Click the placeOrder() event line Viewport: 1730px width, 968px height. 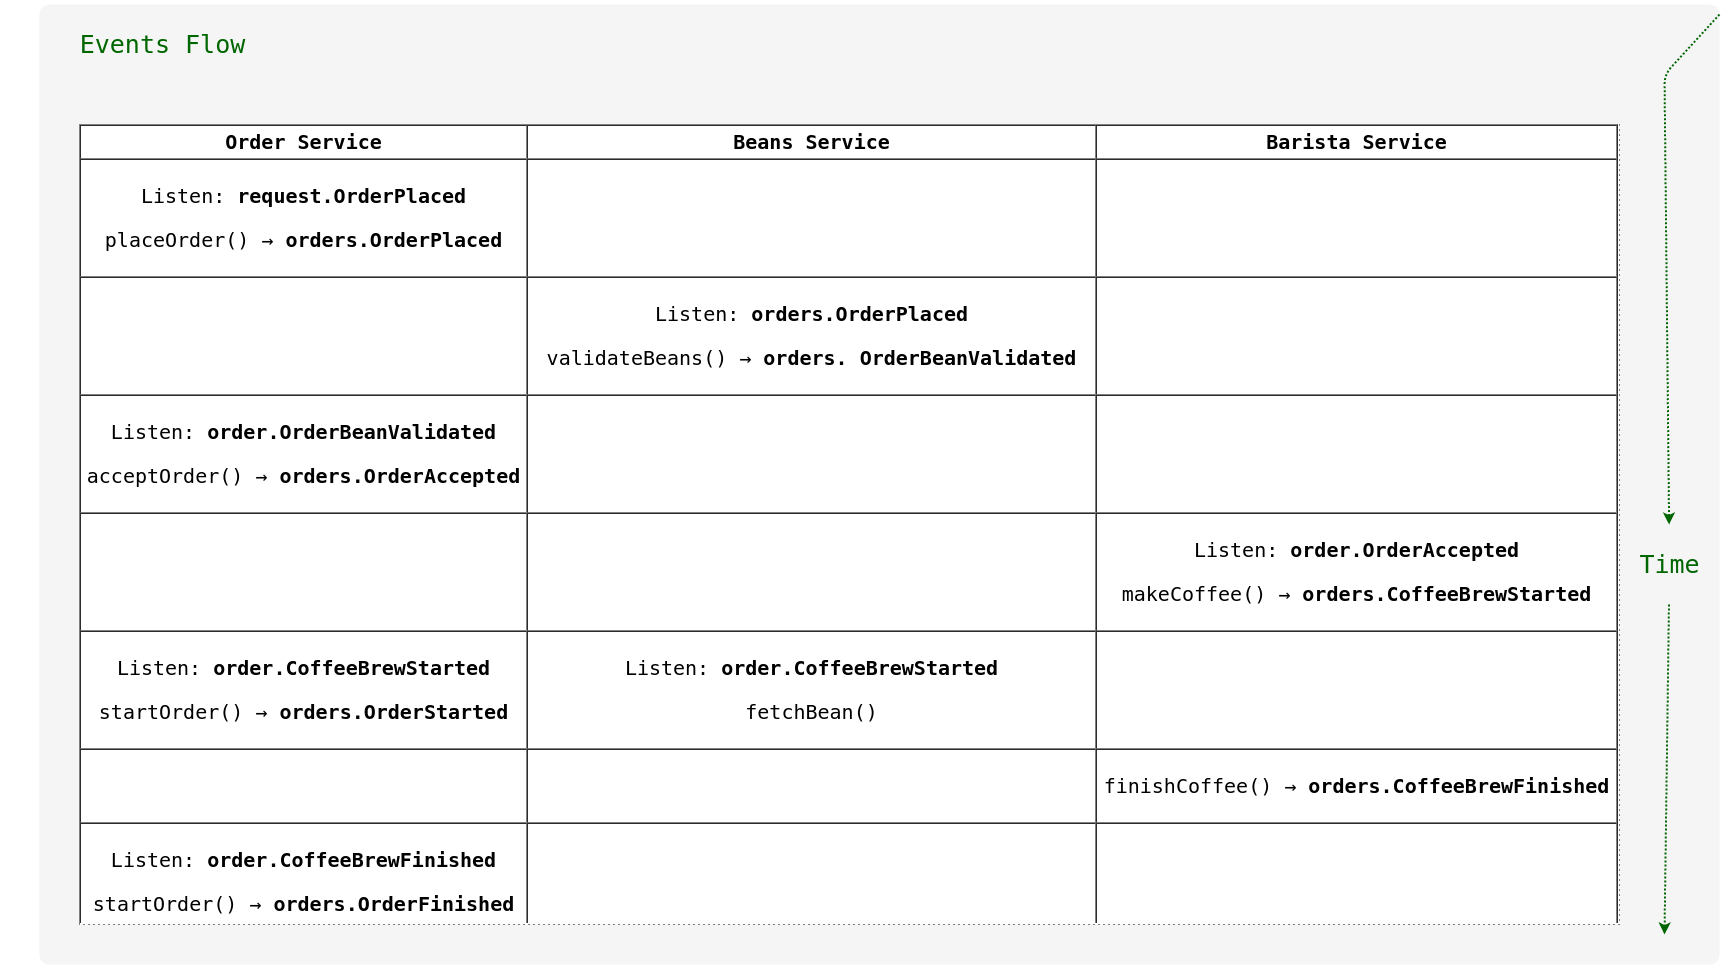[x=303, y=240]
